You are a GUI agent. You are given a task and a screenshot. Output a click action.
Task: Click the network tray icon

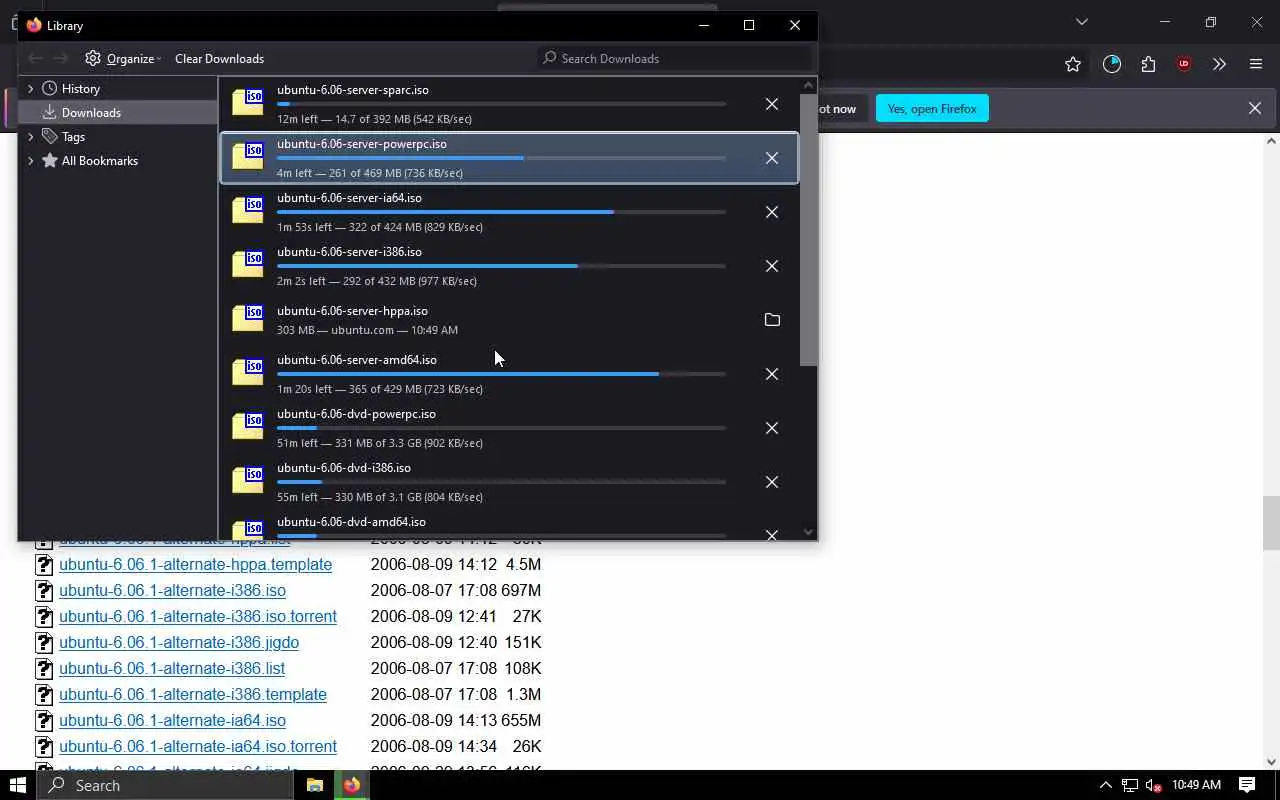coord(1130,785)
